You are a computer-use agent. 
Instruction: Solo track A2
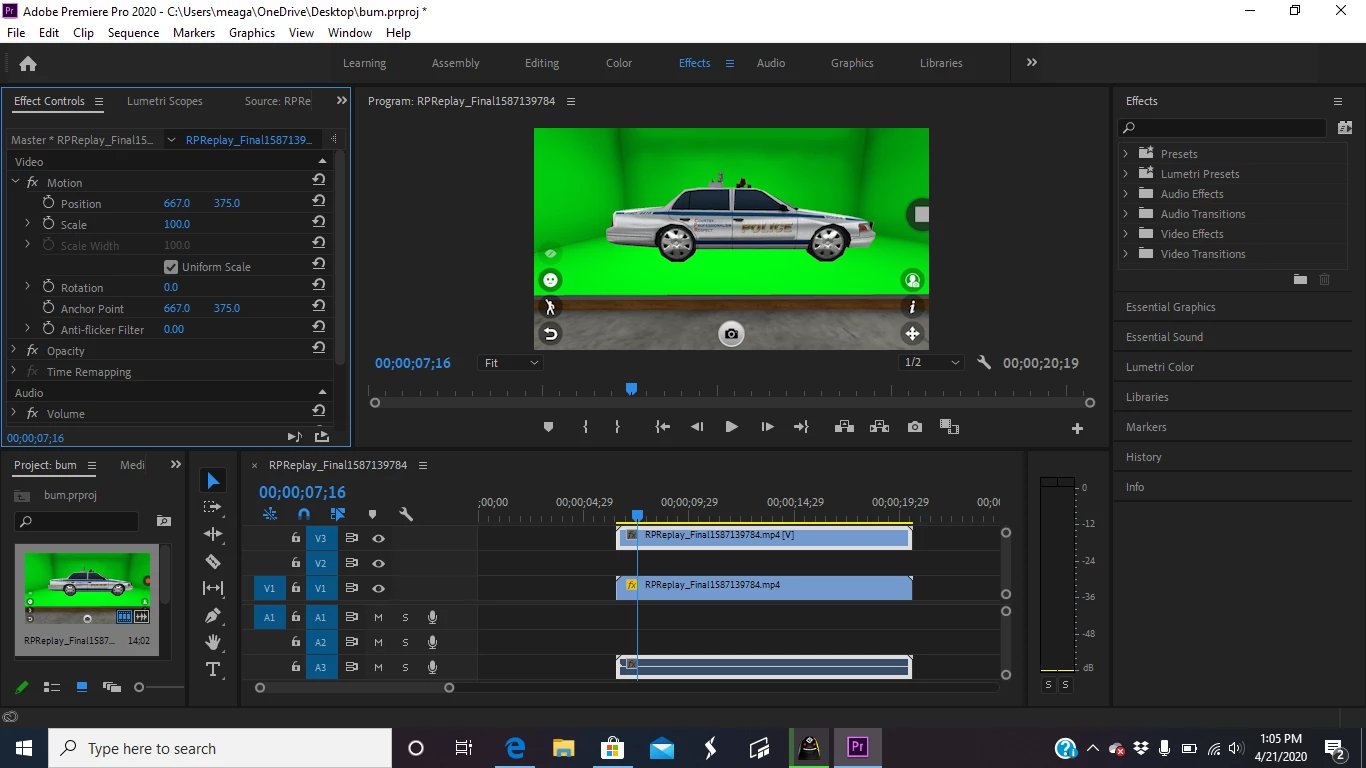pos(405,642)
